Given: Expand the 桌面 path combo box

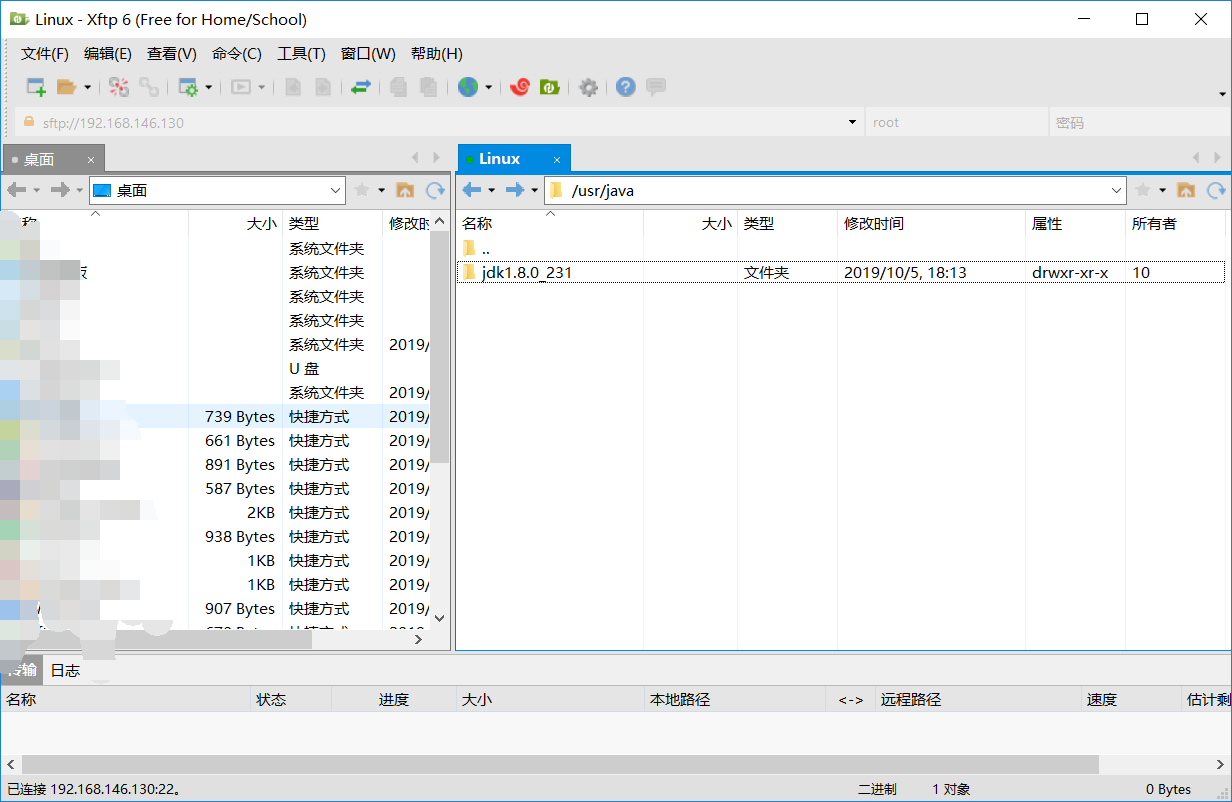Looking at the screenshot, I should (x=336, y=190).
